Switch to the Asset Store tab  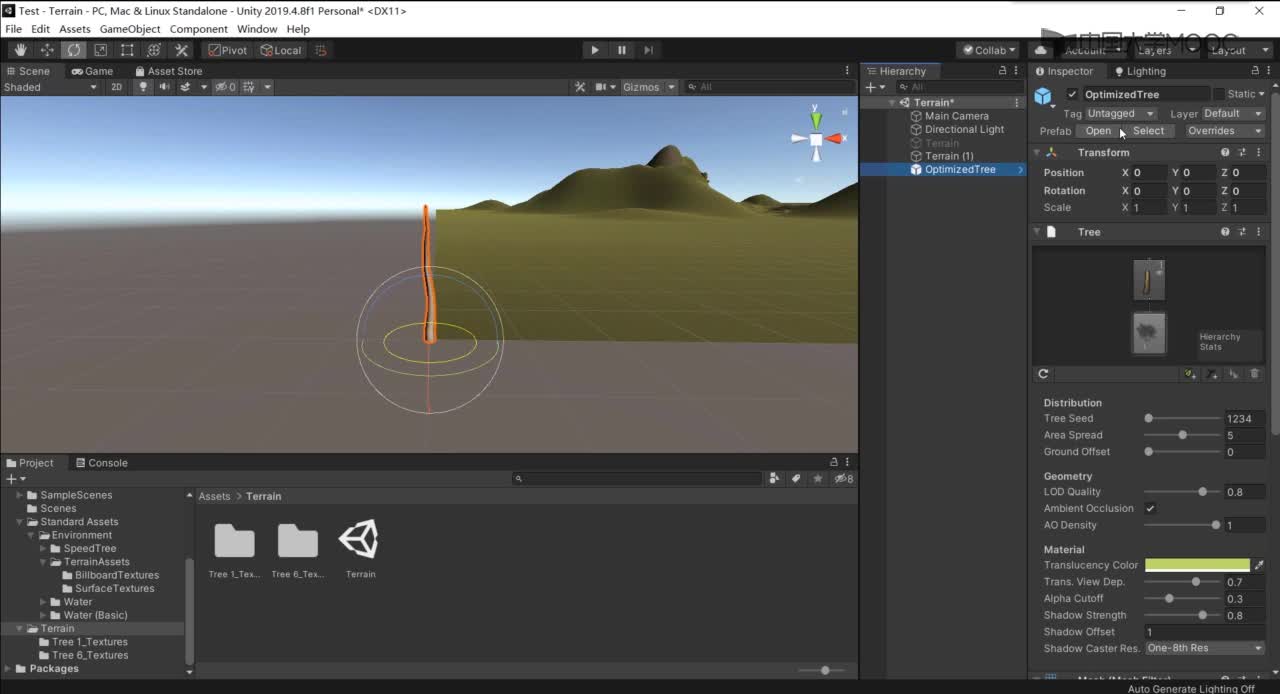click(168, 71)
